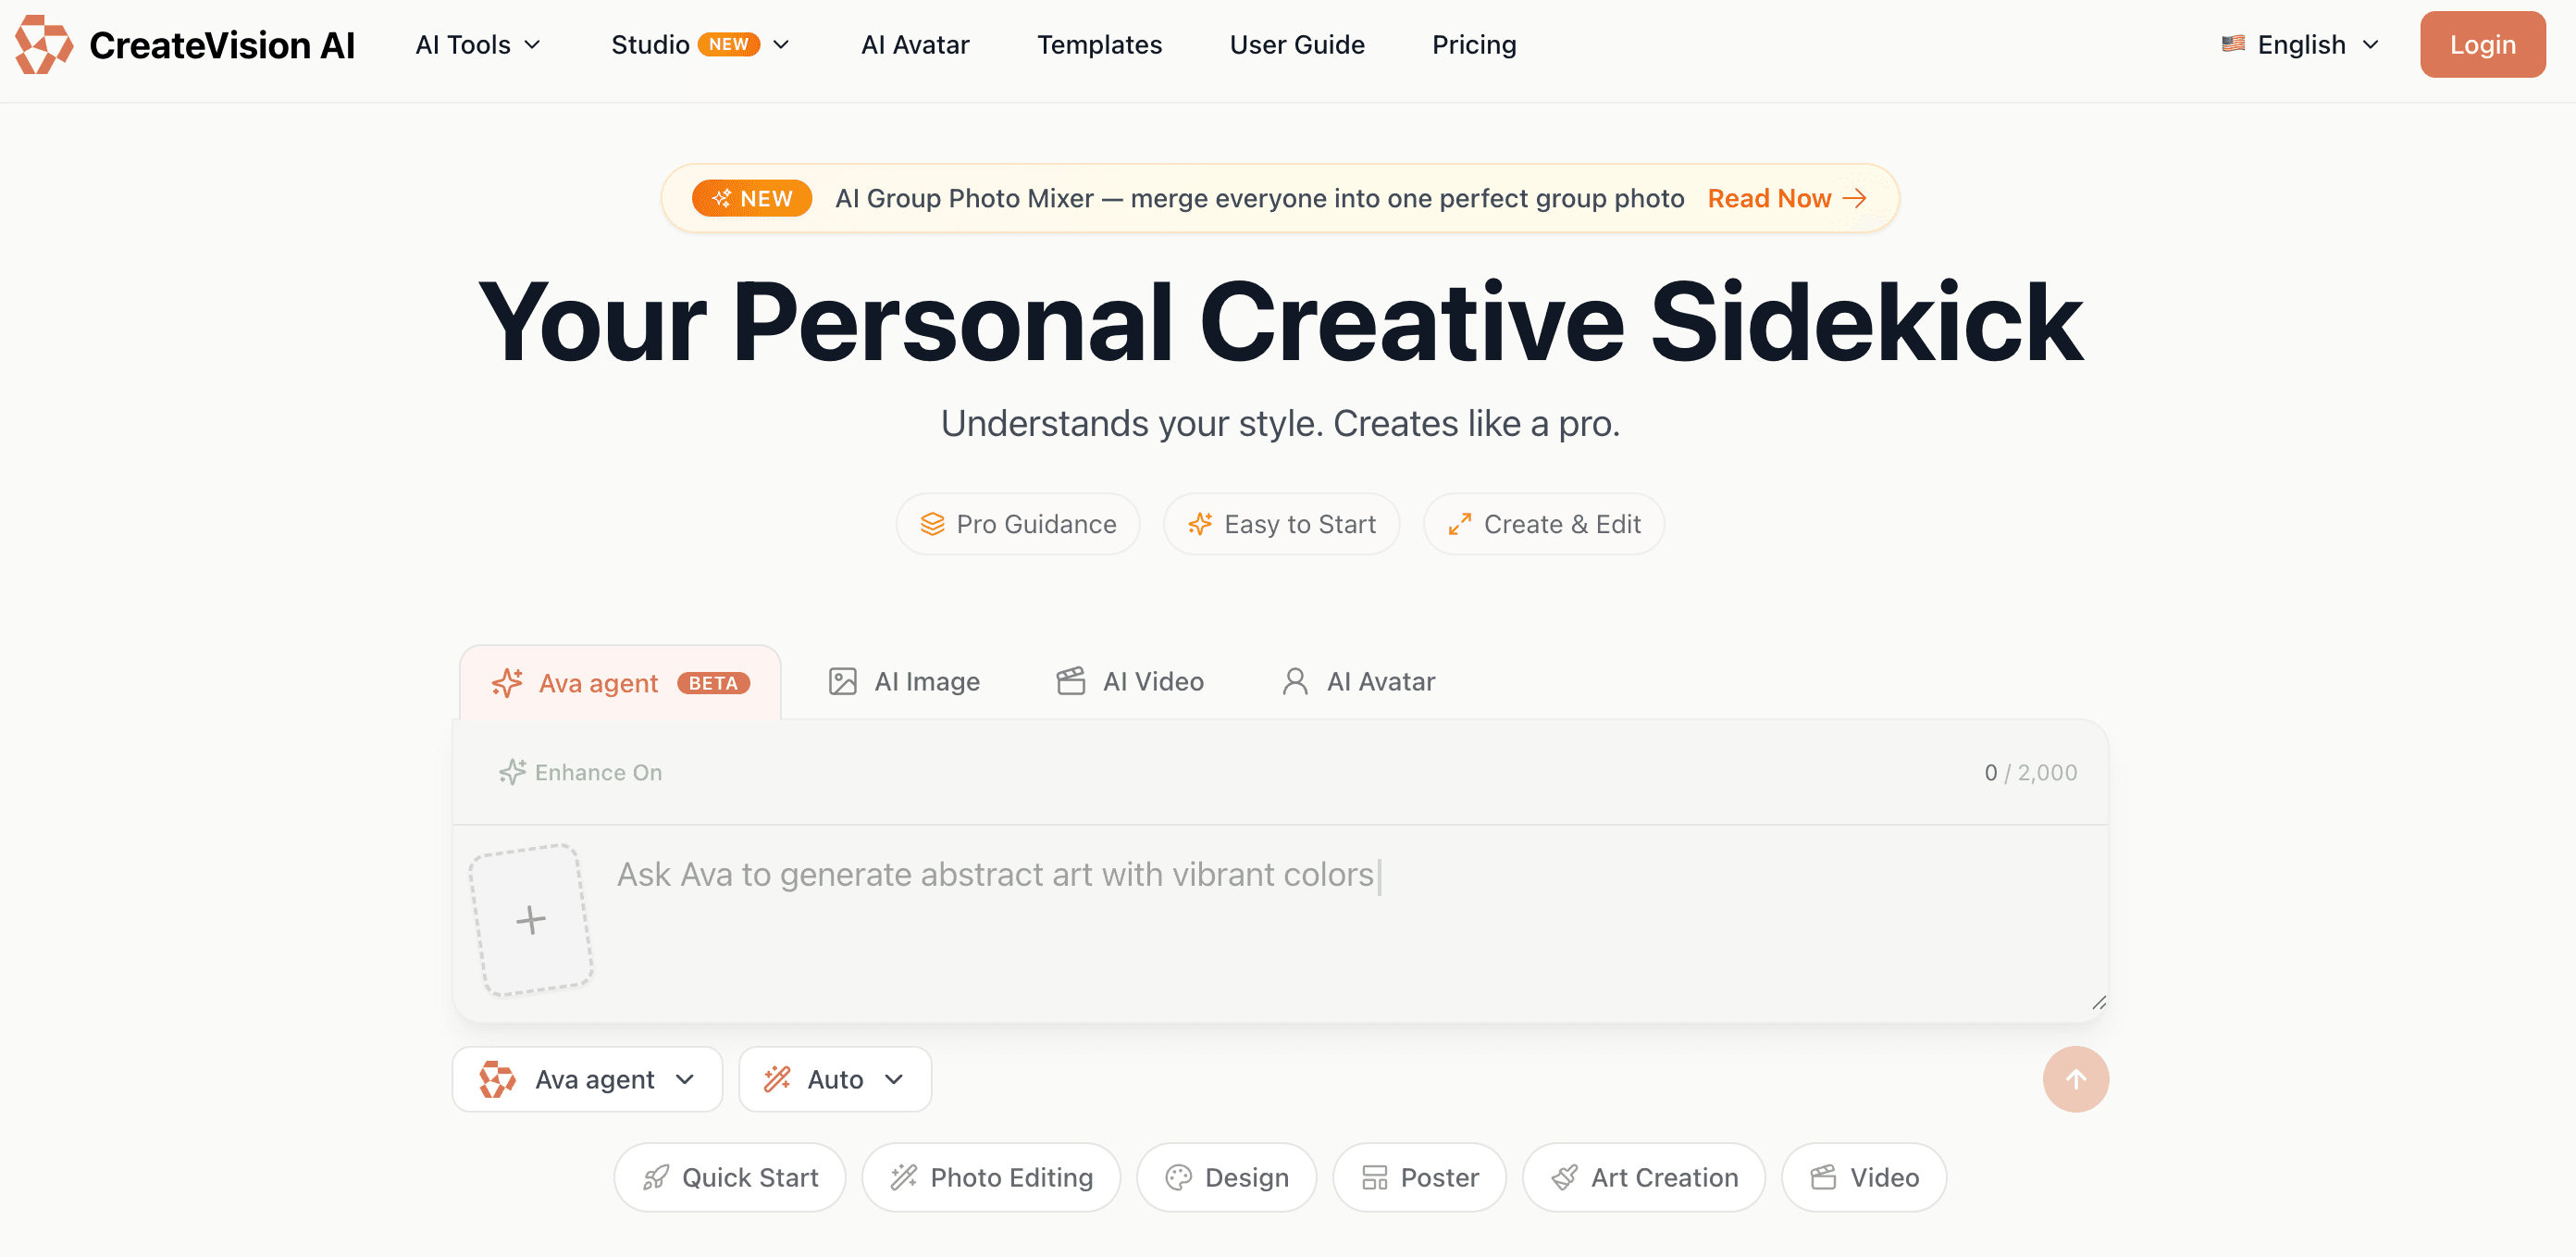
Task: Switch to the AI Image tab
Action: pos(904,681)
